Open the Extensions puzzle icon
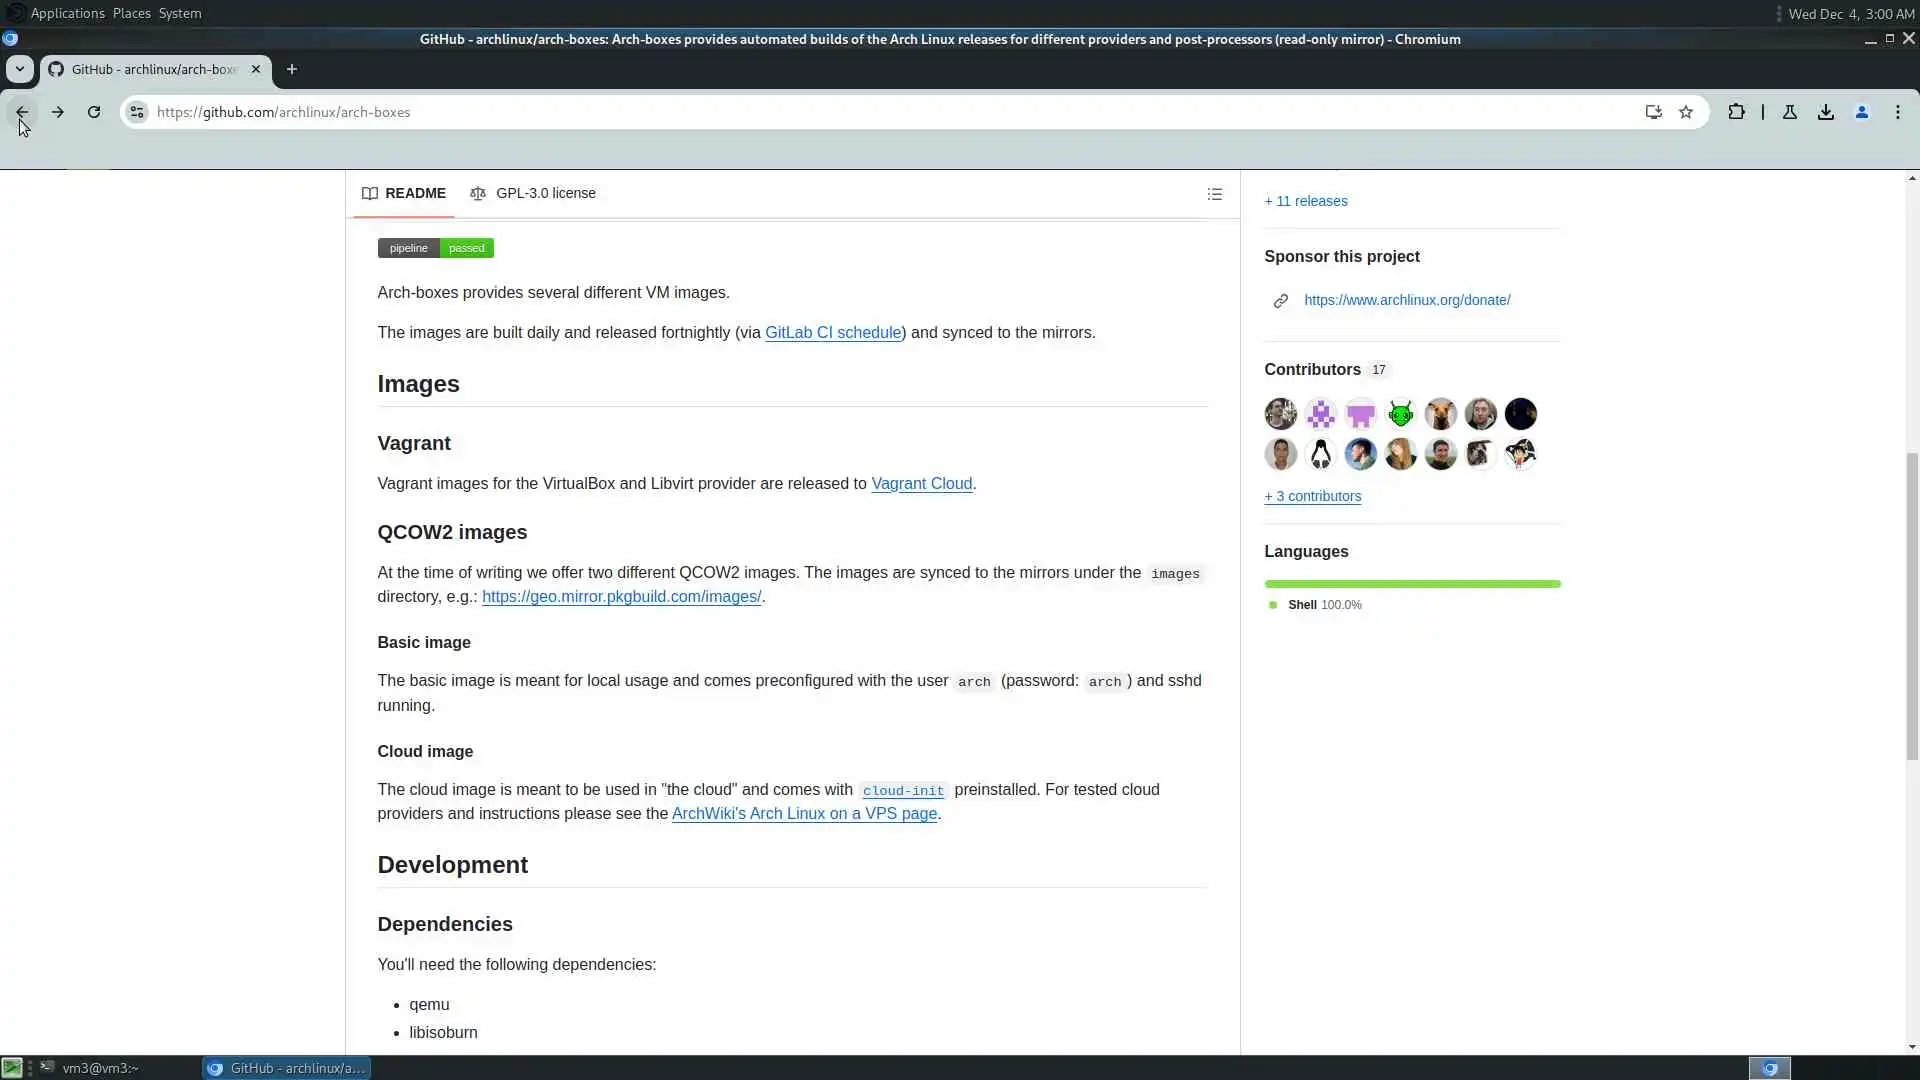This screenshot has width=1920, height=1080. 1736,112
